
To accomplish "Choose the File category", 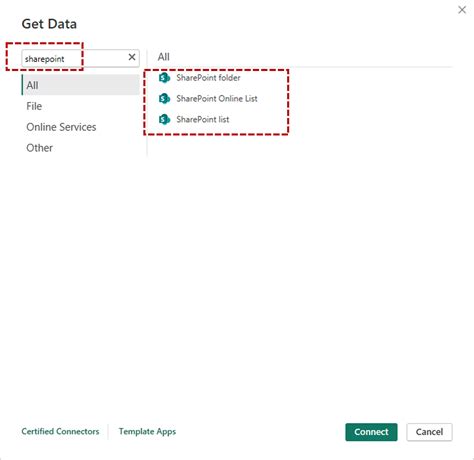I will tap(34, 106).
